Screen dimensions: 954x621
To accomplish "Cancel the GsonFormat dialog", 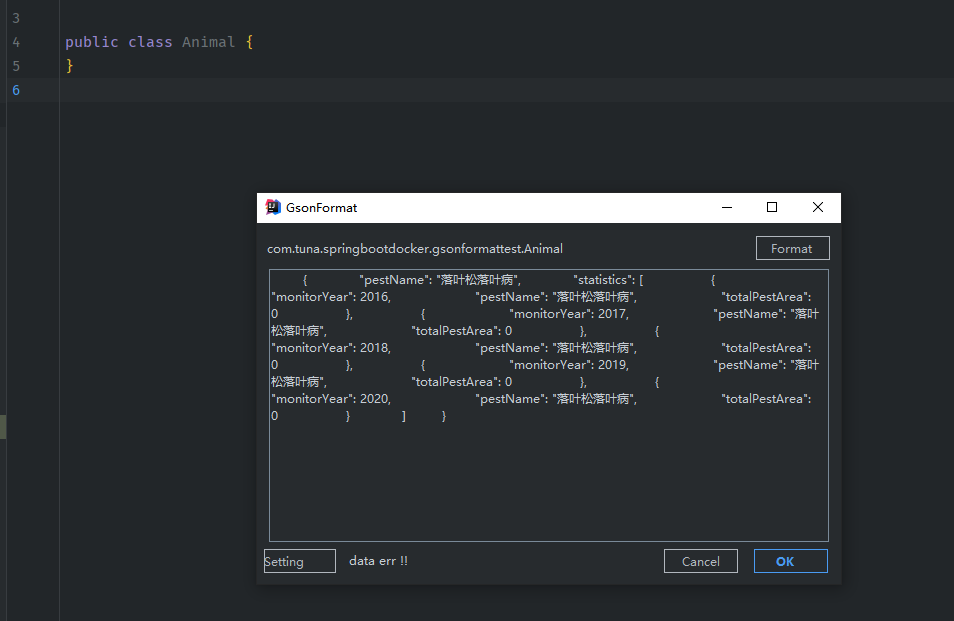I will coord(700,561).
